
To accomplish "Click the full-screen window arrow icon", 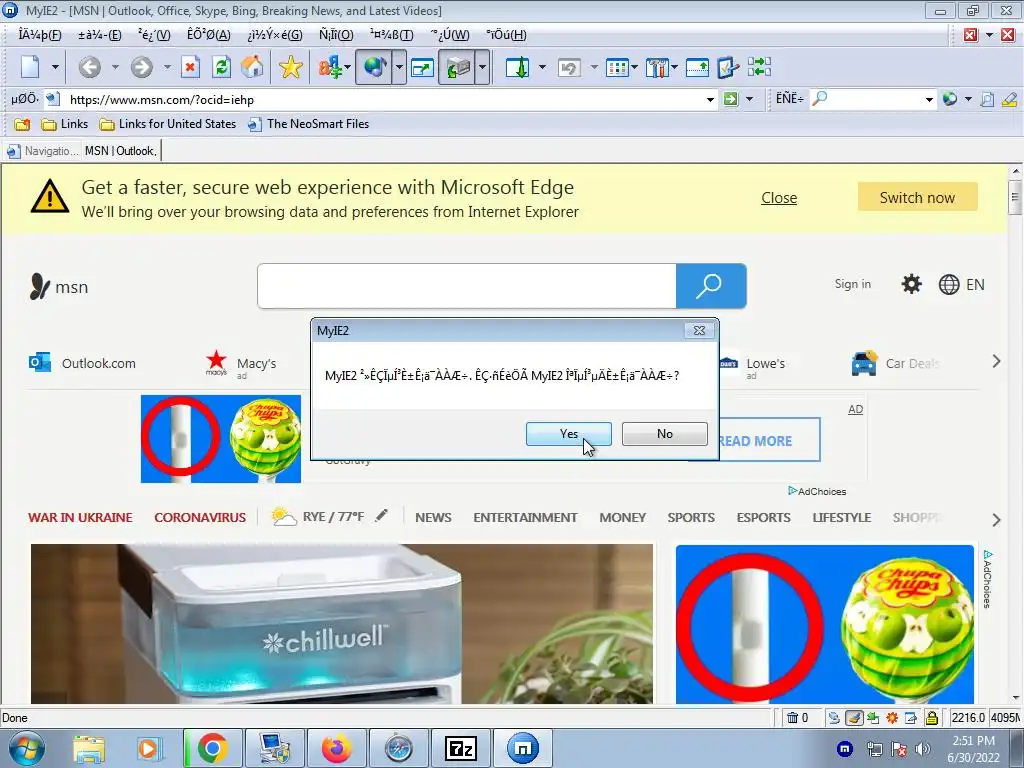I will pos(423,67).
